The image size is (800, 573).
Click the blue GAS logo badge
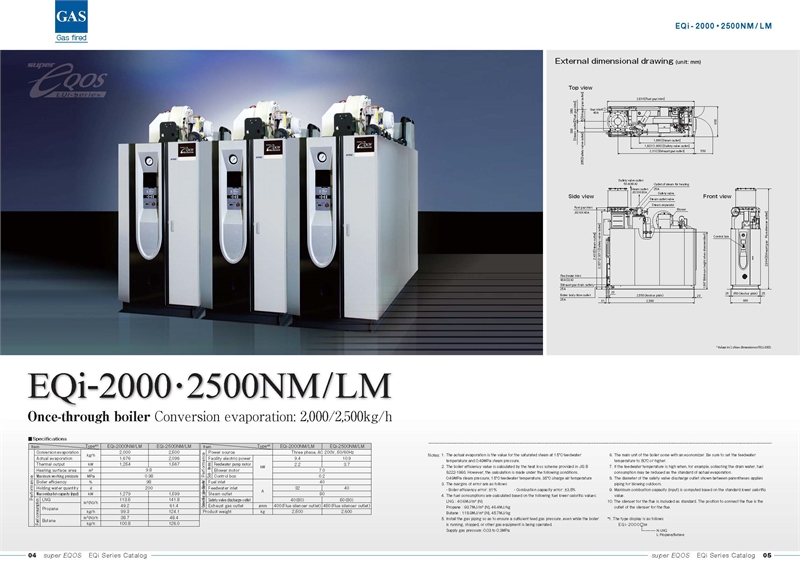click(x=71, y=16)
